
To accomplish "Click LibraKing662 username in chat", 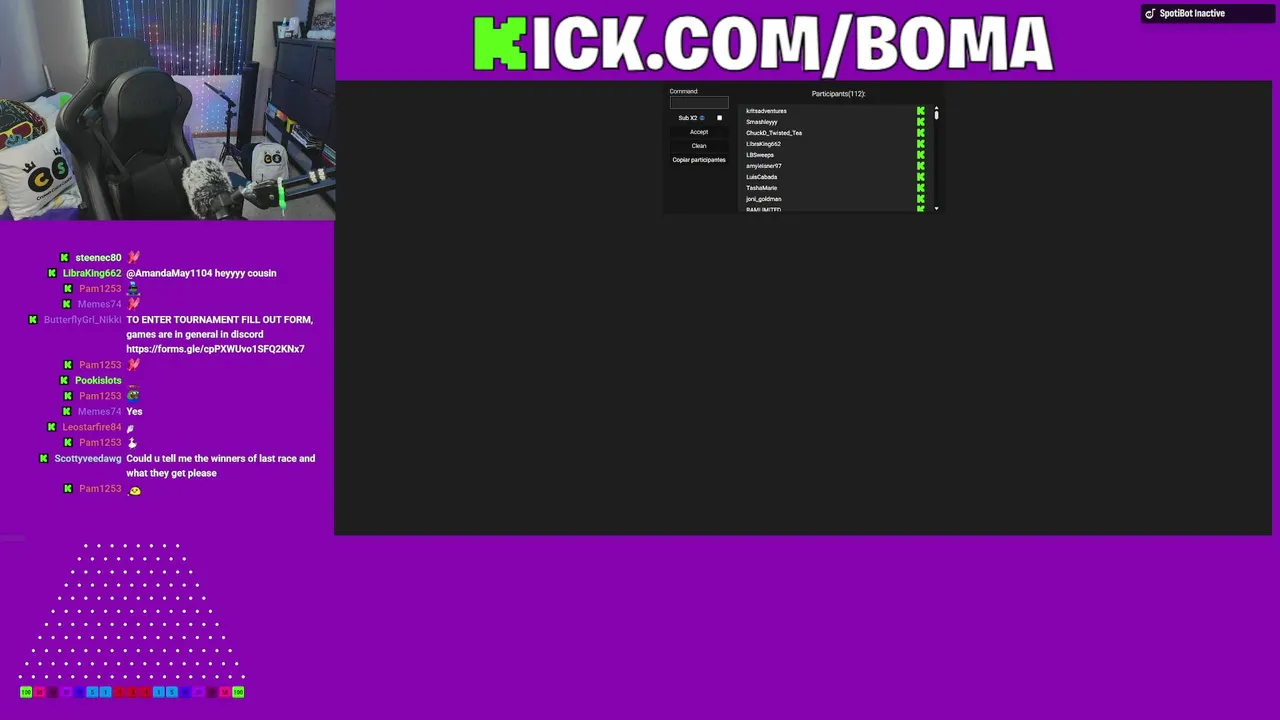I will click(x=92, y=273).
